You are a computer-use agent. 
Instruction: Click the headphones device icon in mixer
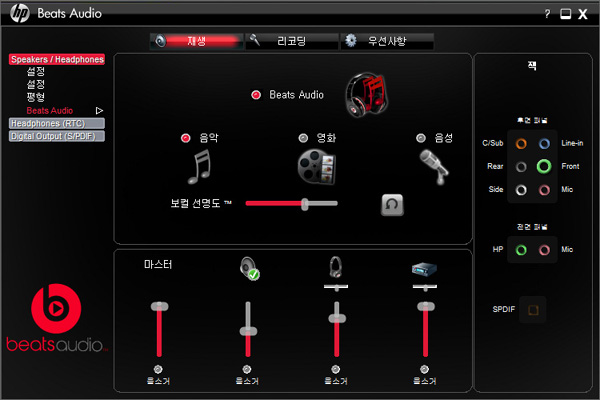click(336, 267)
